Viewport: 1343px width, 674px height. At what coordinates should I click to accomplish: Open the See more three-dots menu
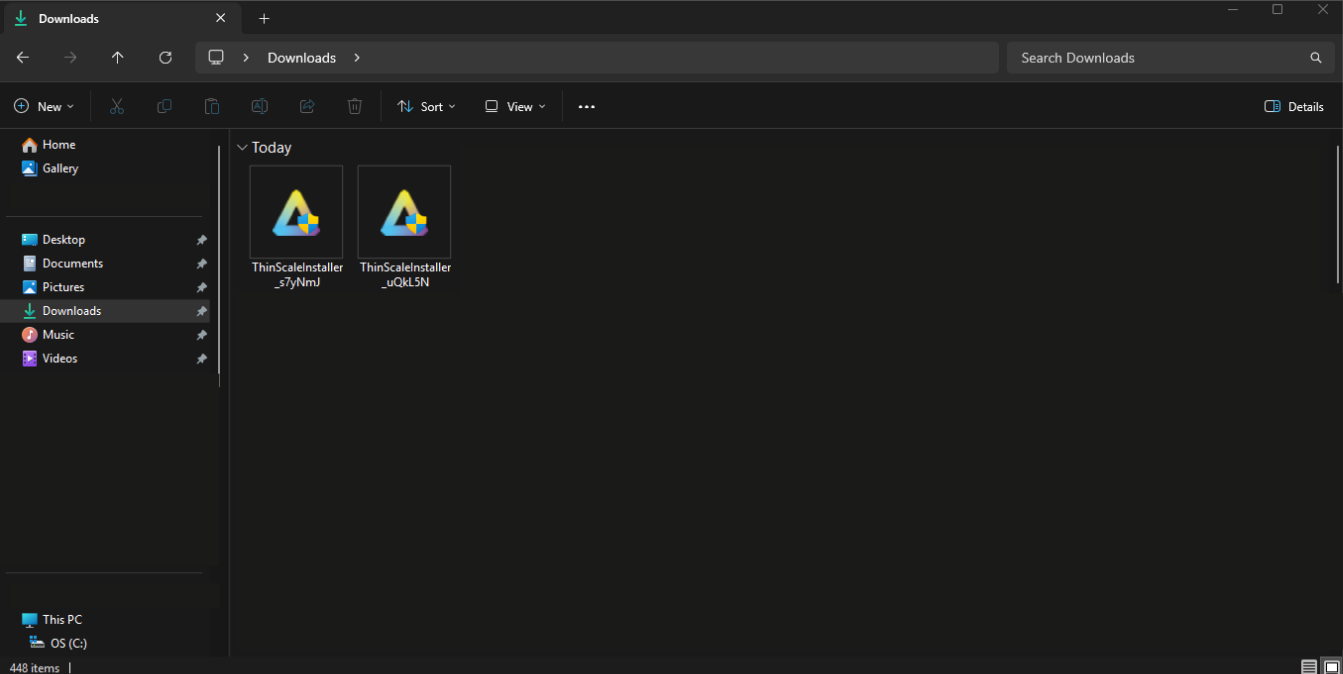pos(587,106)
